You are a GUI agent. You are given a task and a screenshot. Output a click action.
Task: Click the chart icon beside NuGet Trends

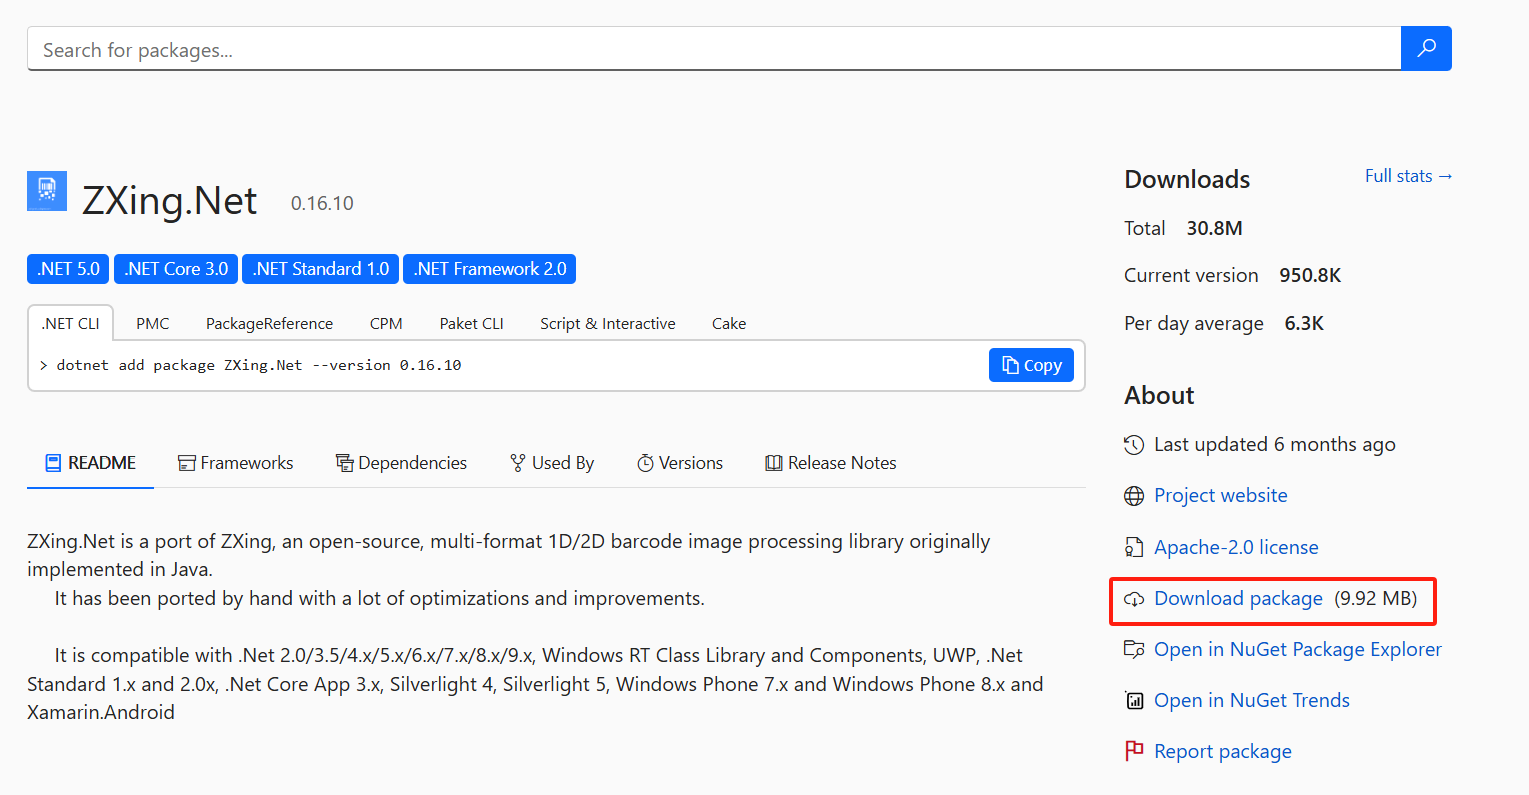coord(1134,701)
